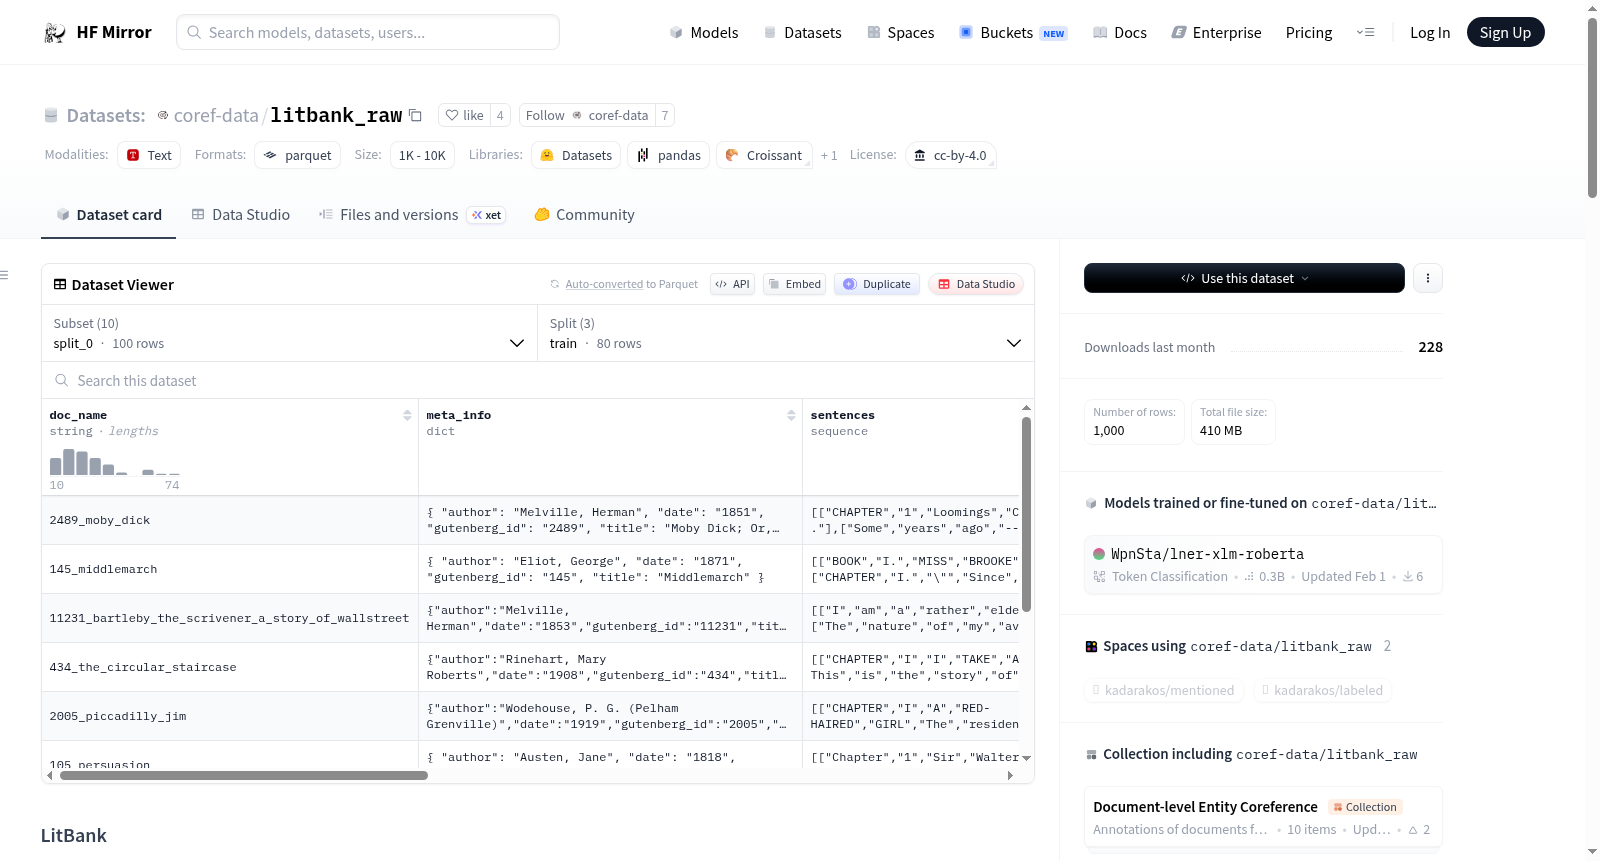This screenshot has width=1600, height=861.
Task: Open the Files and versions tab
Action: click(412, 215)
